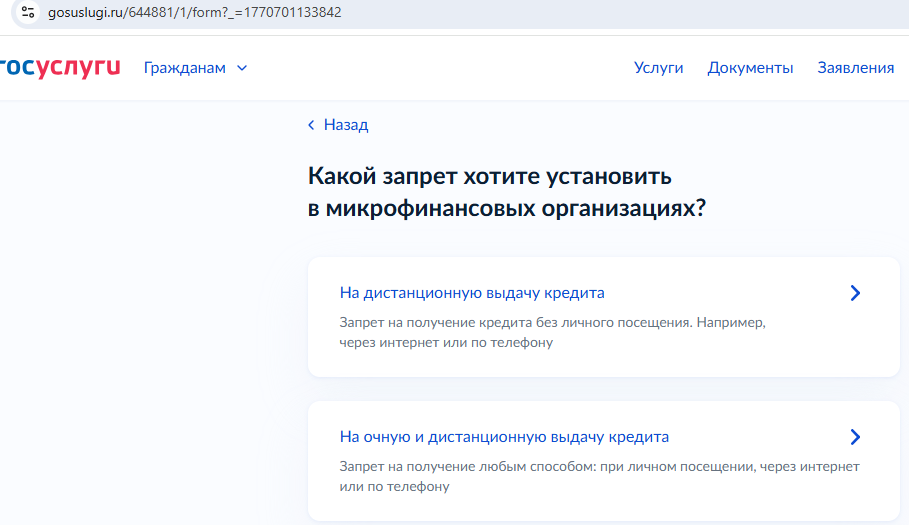Choose "На очную и дистанционную выдачу кредита"
Screen dimensions: 909x525
pyautogui.click(x=504, y=437)
